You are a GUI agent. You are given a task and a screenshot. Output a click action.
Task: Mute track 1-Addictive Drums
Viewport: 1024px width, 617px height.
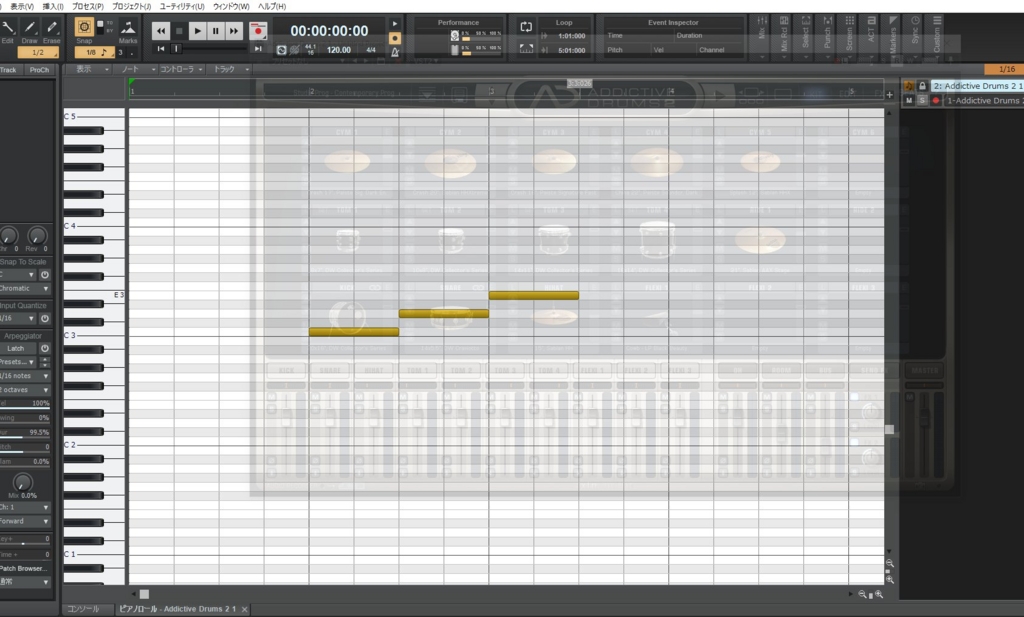(x=908, y=101)
